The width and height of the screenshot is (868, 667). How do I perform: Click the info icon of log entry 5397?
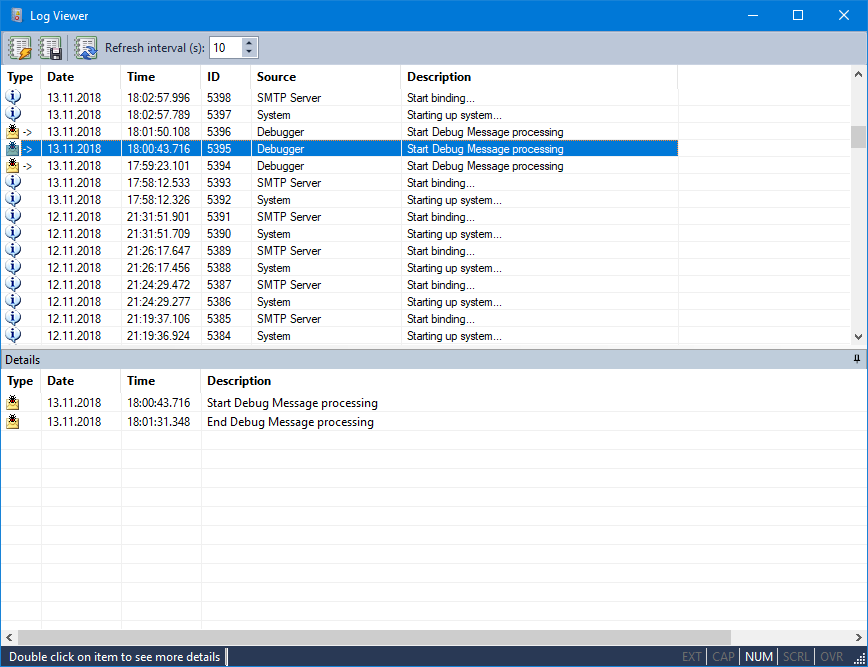(x=13, y=114)
